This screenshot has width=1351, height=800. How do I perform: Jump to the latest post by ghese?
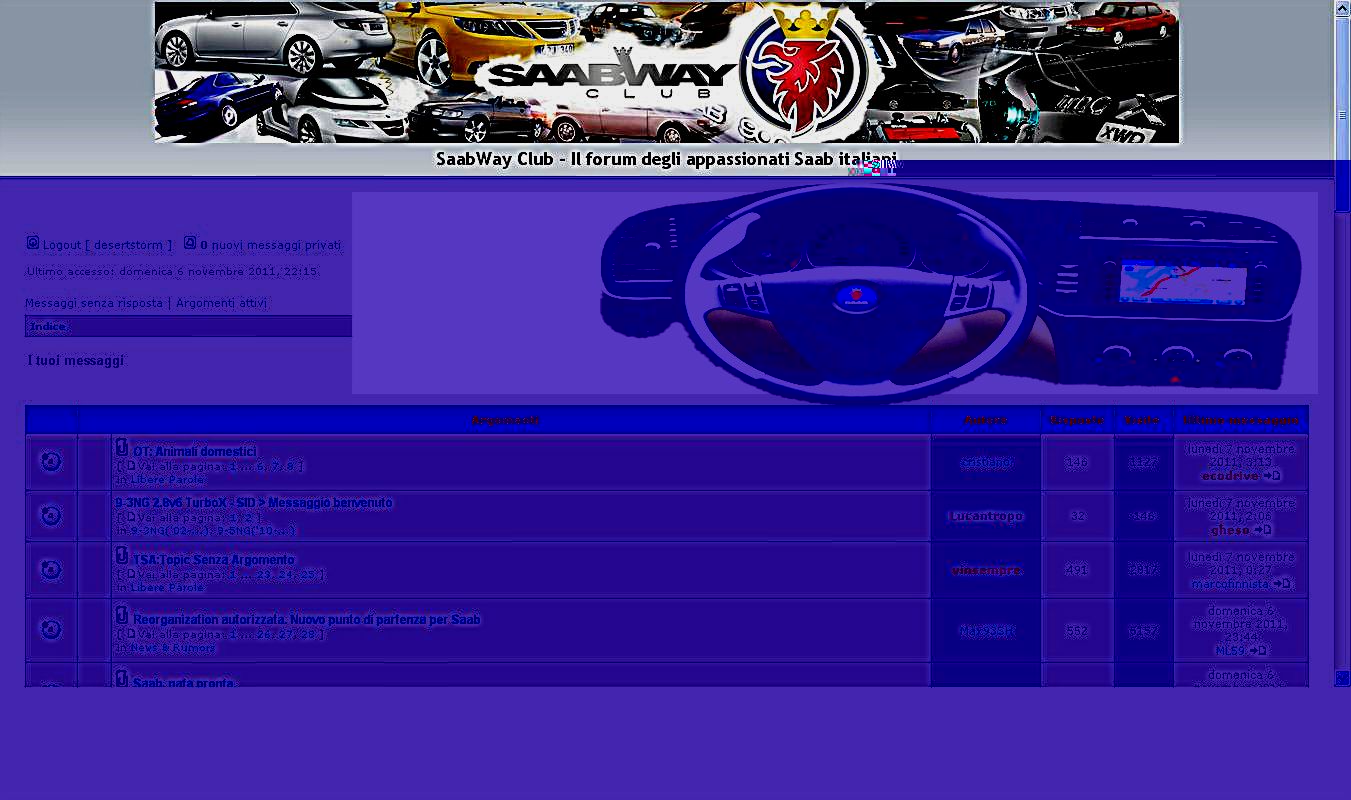1263,530
